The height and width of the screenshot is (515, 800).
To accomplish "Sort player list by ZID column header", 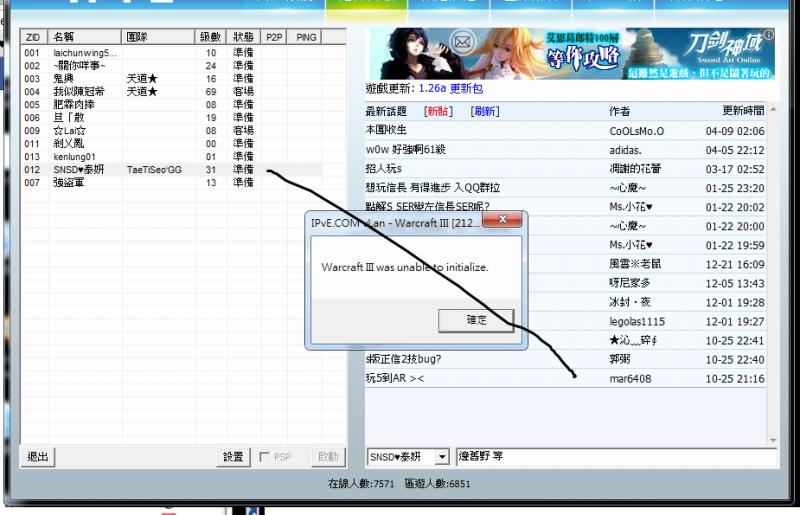I will coord(34,37).
